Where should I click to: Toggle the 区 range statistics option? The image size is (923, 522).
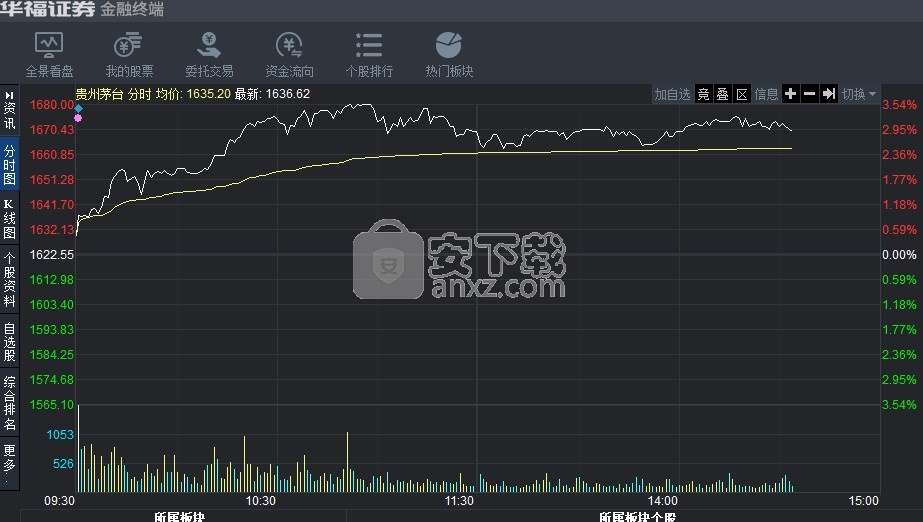click(x=742, y=94)
